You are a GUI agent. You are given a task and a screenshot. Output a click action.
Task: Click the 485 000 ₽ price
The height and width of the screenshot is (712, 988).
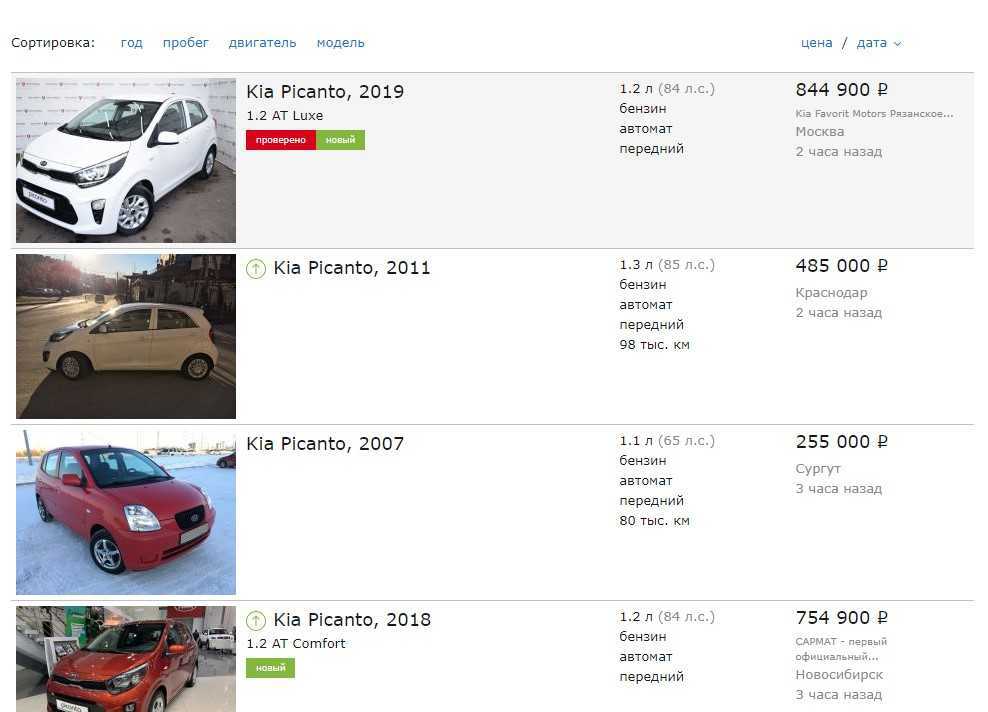841,266
